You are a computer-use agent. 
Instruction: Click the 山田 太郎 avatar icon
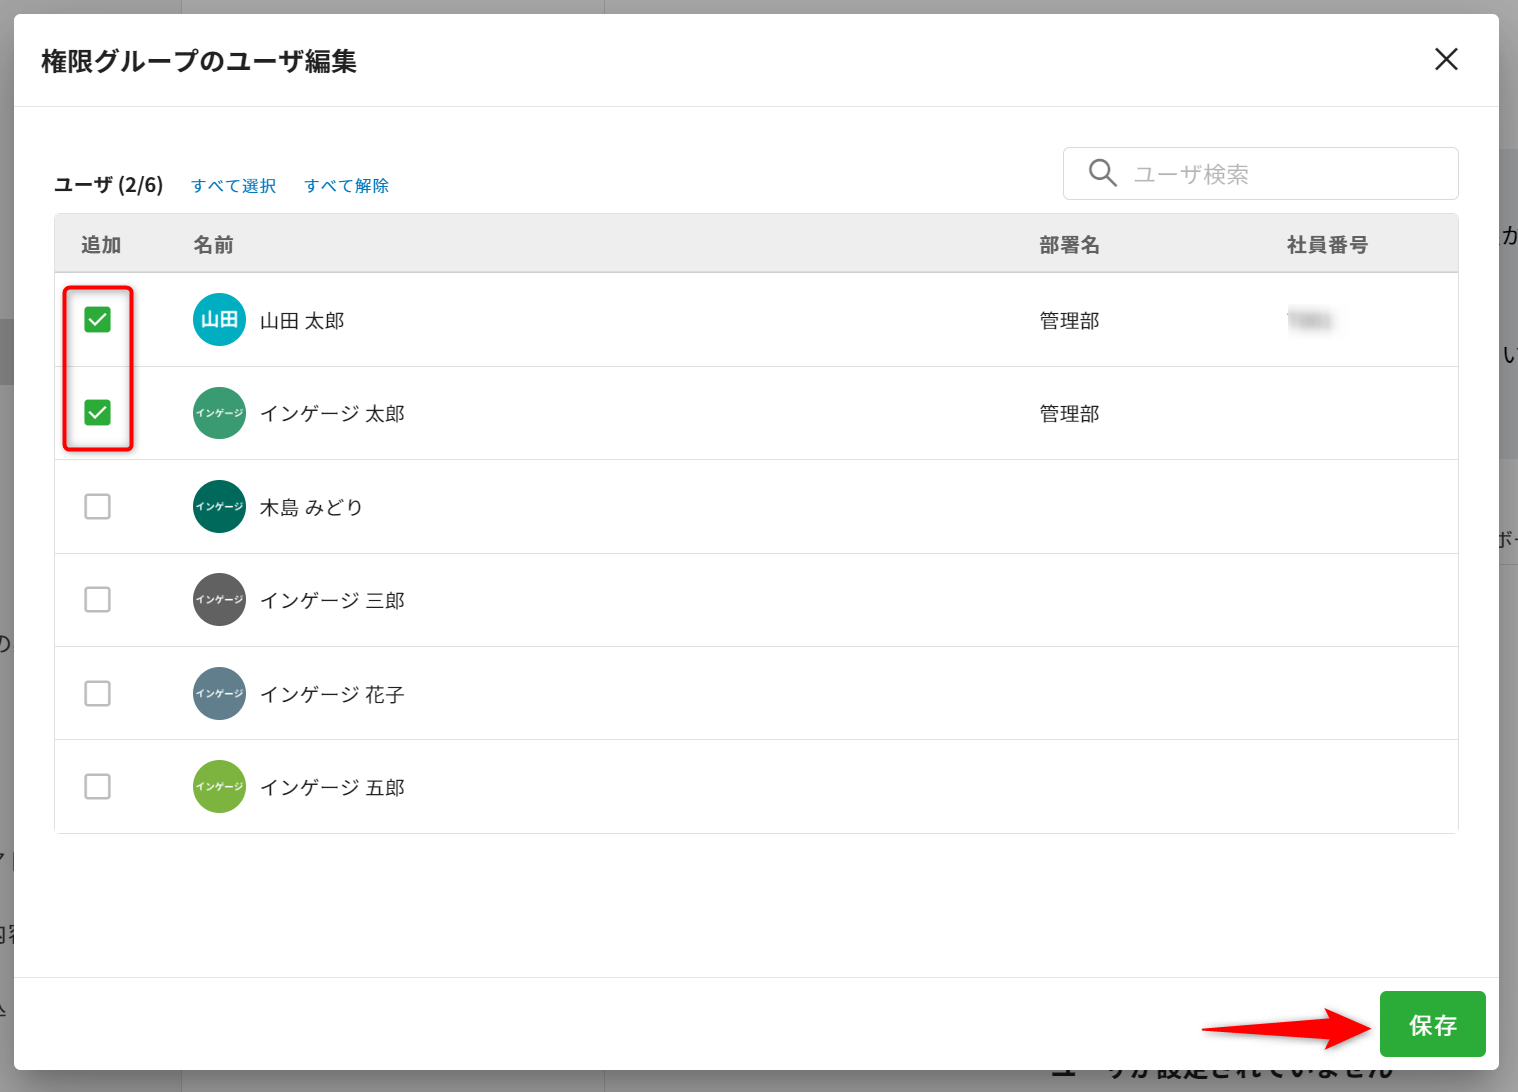click(x=219, y=320)
